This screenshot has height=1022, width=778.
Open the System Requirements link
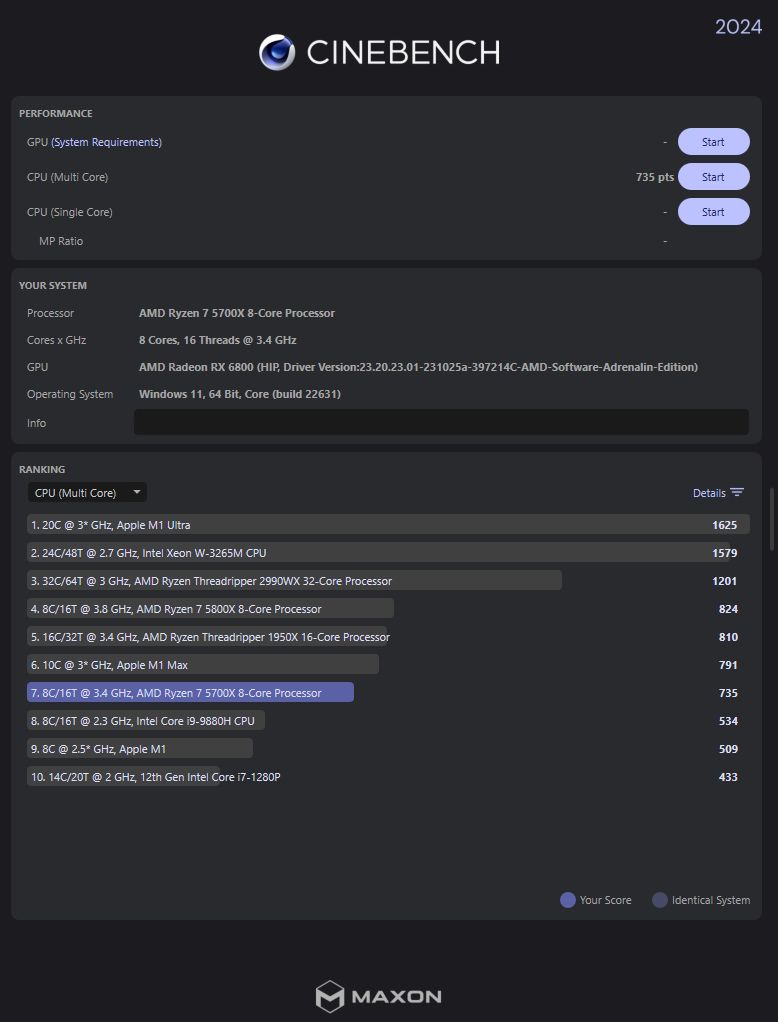[106, 142]
